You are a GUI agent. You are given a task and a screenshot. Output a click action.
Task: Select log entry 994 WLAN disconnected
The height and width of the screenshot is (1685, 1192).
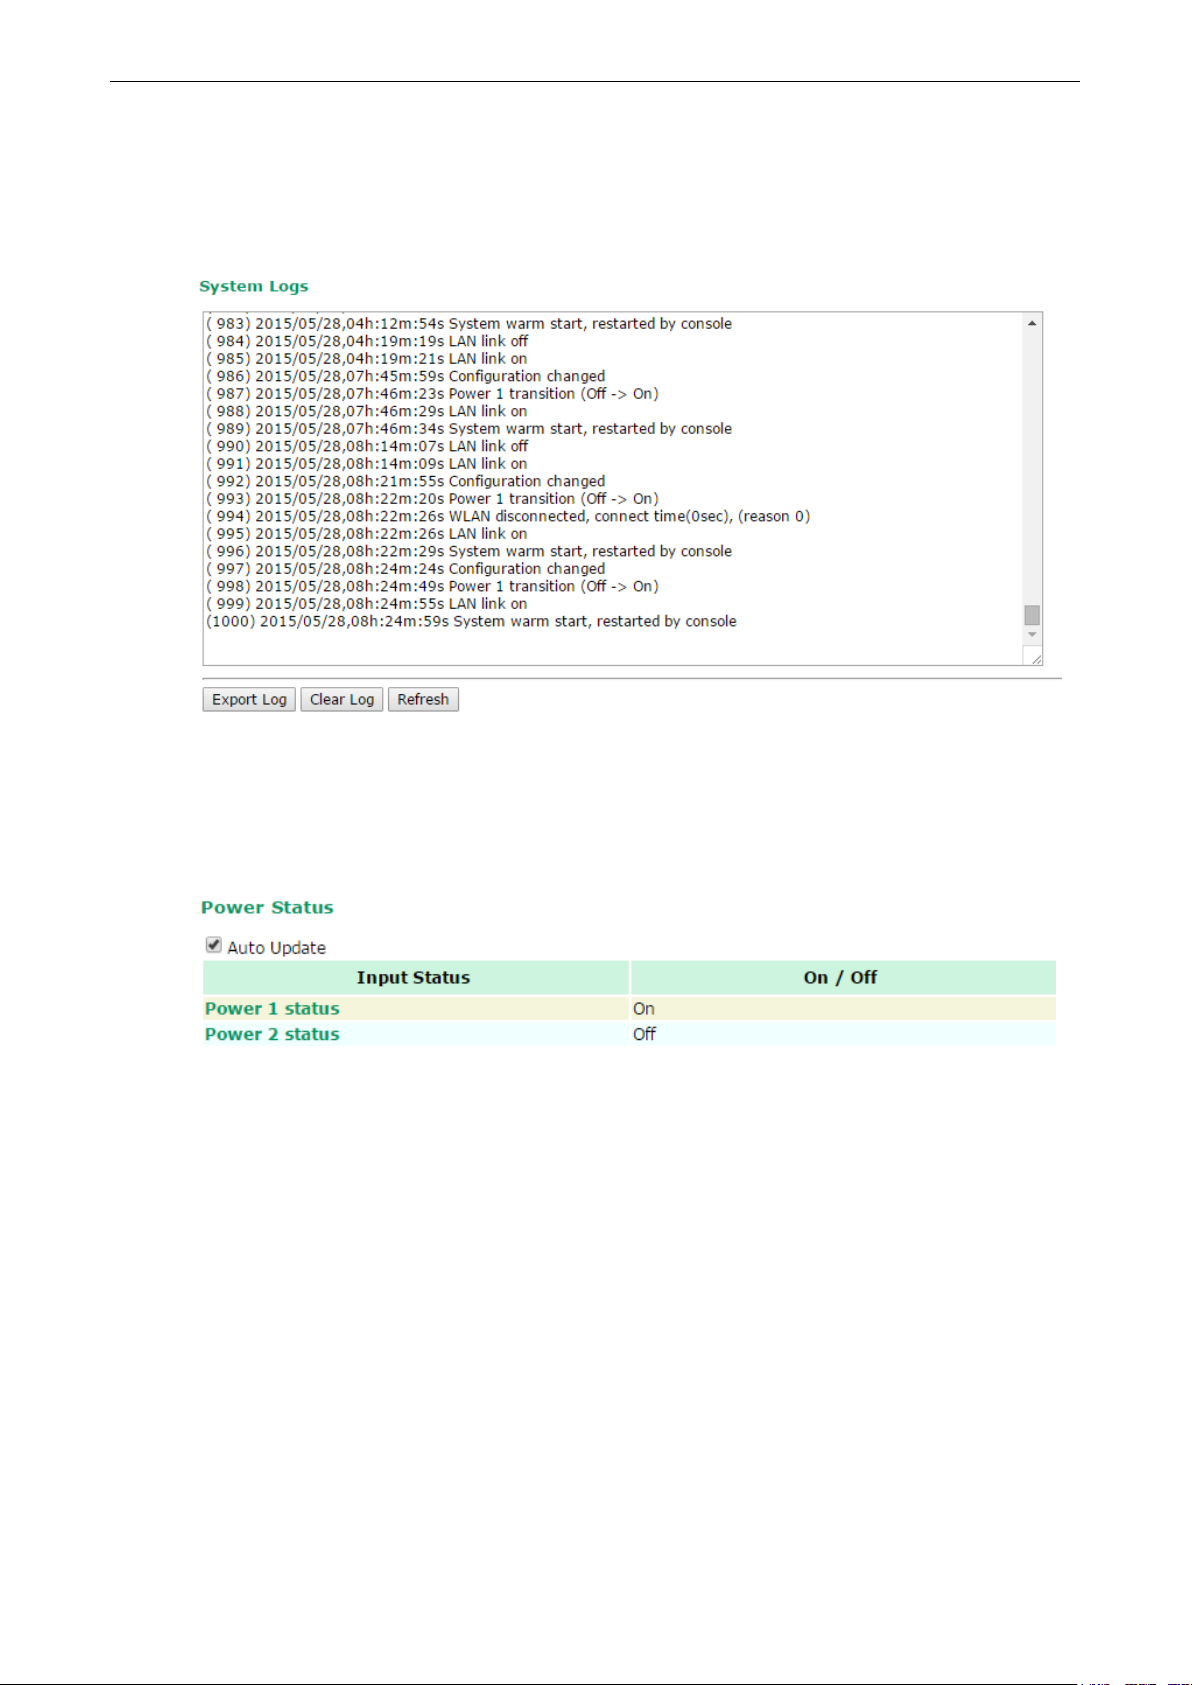508,516
